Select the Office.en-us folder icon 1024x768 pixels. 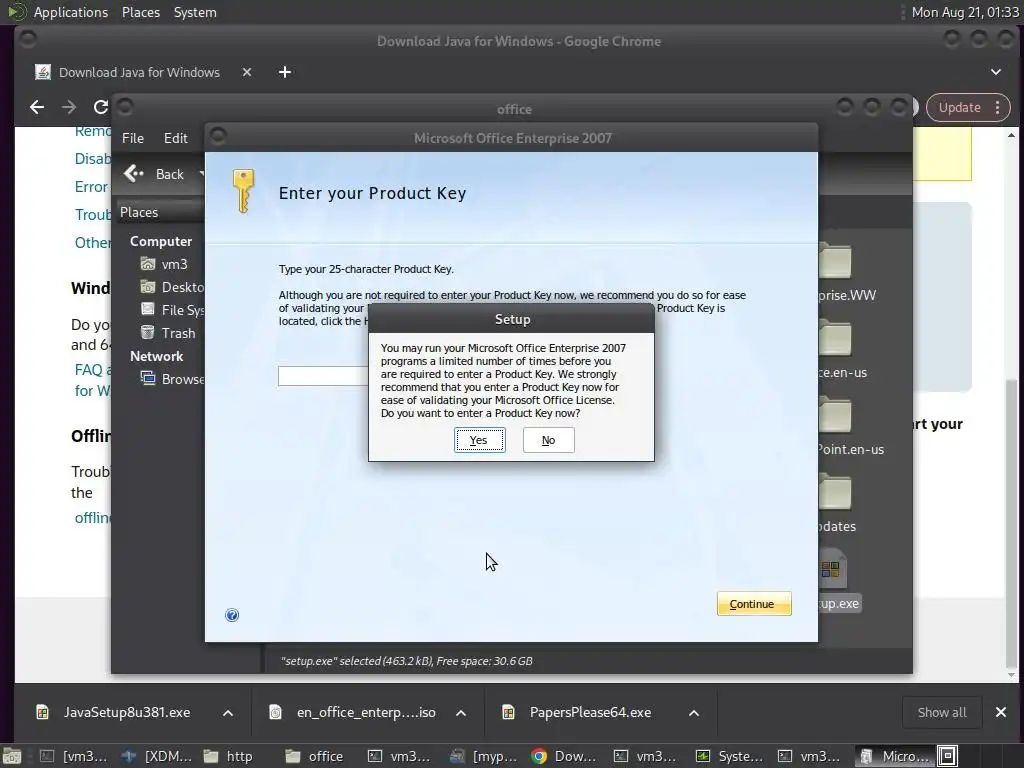(x=835, y=338)
